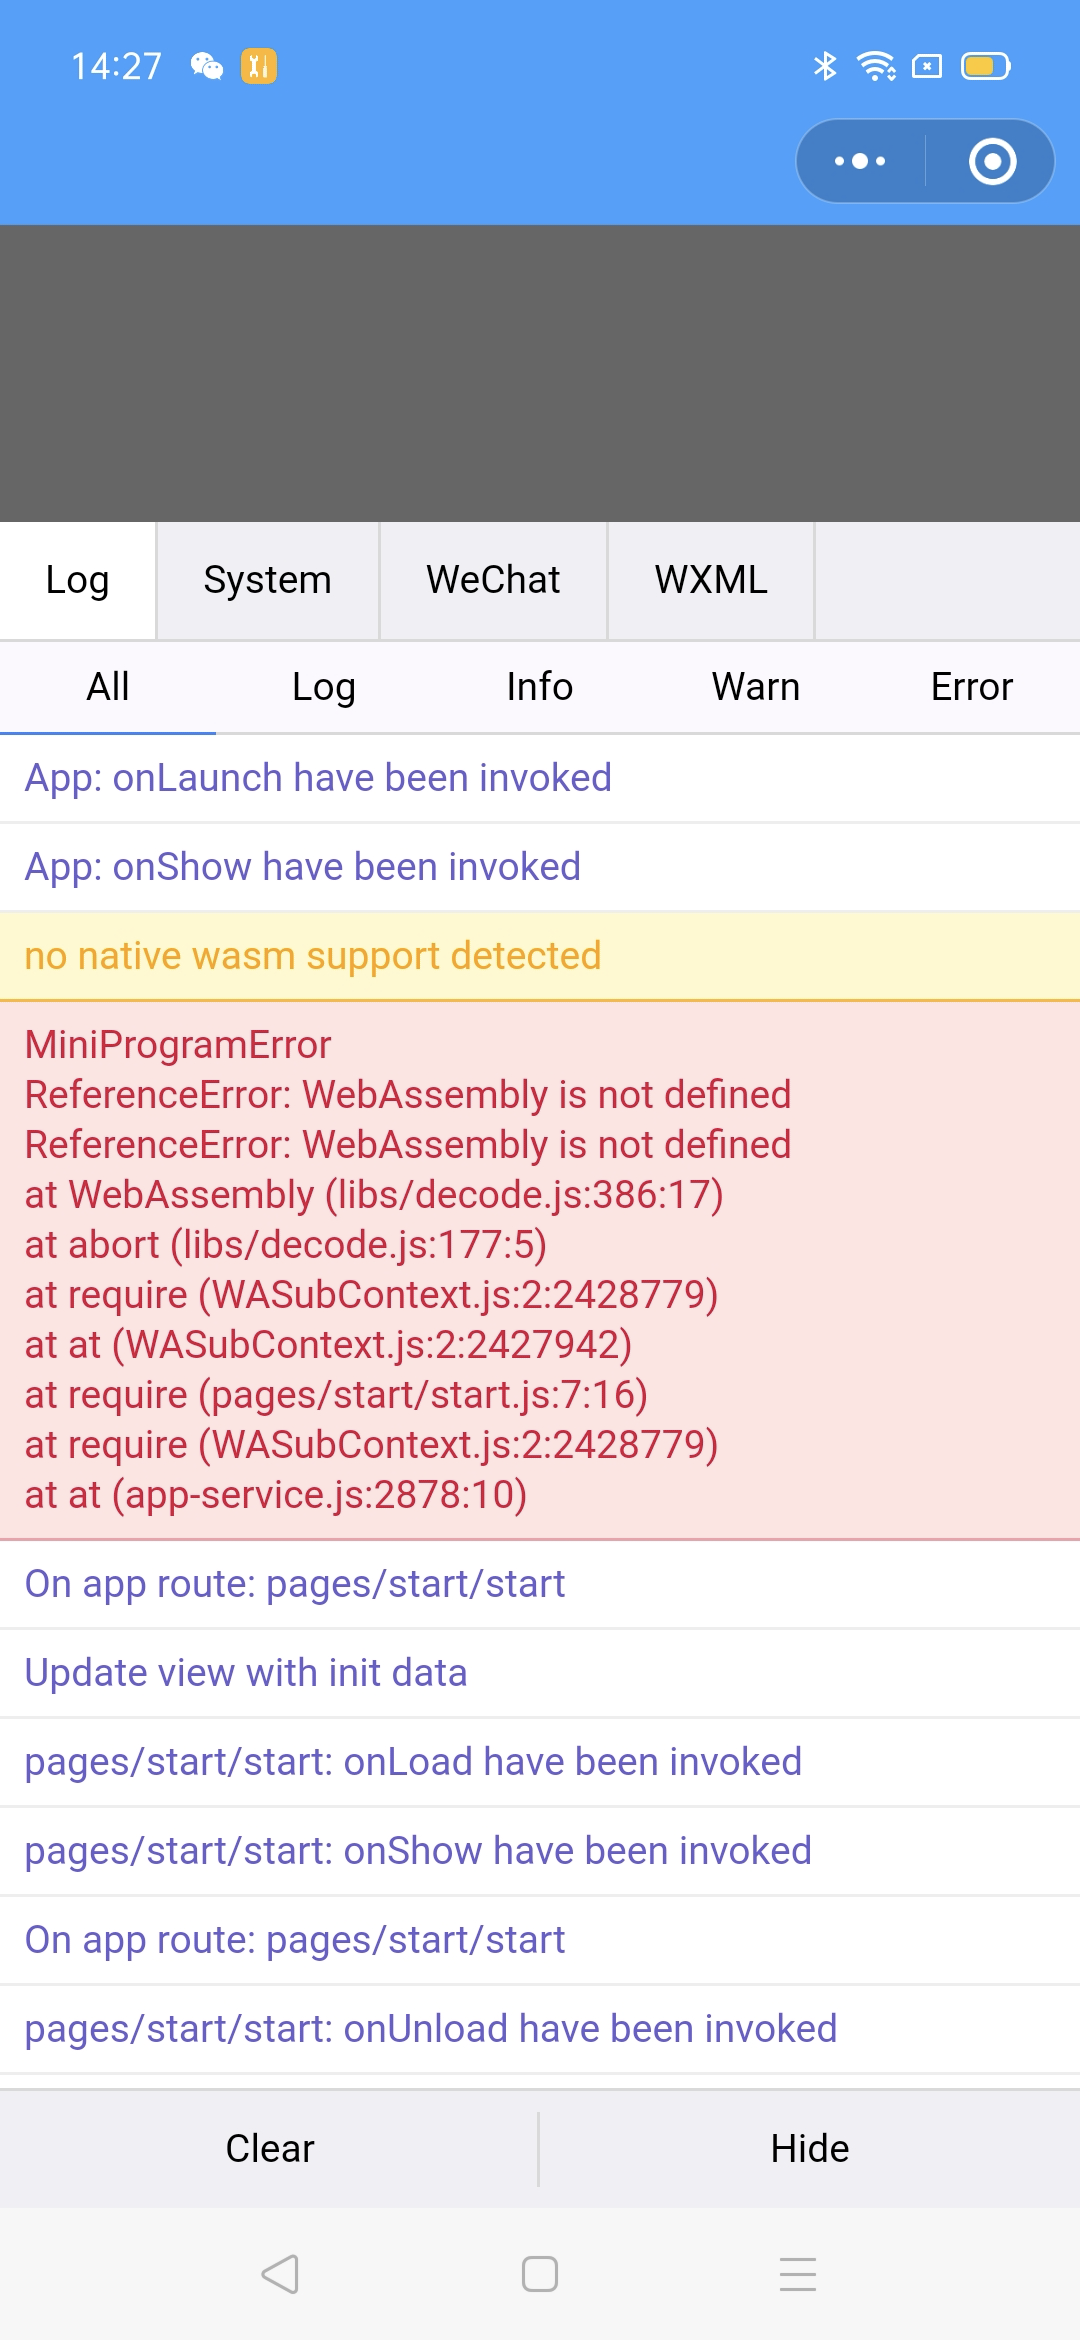
Task: Open the WXML tab
Action: click(x=711, y=580)
